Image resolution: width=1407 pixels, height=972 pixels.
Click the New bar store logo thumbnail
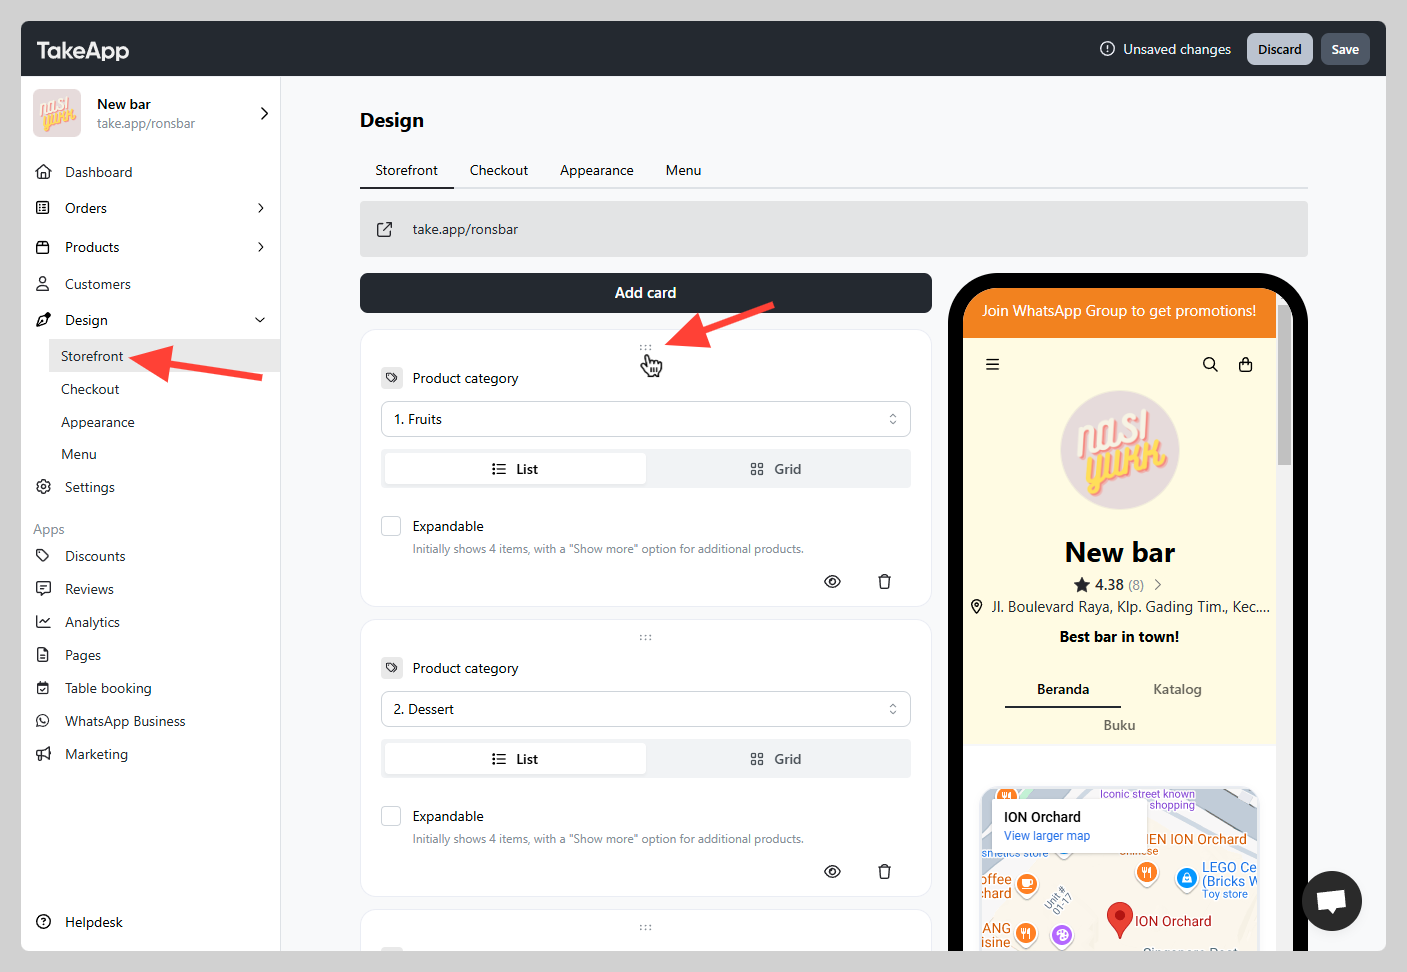coord(57,113)
